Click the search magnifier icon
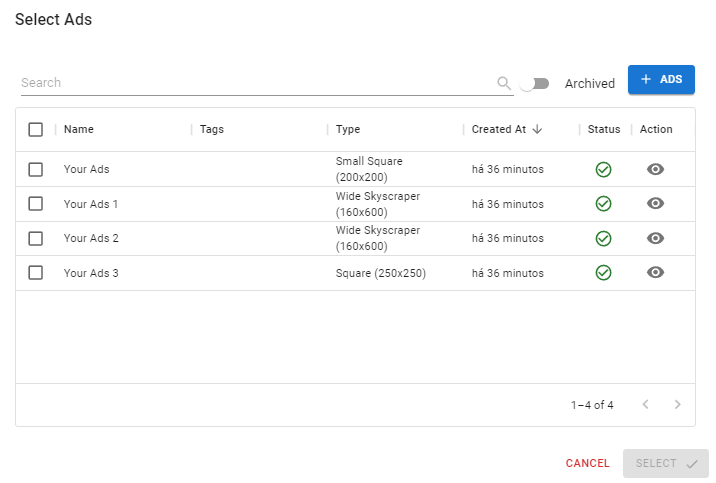Screen dimensions: 716x483 coord(504,83)
